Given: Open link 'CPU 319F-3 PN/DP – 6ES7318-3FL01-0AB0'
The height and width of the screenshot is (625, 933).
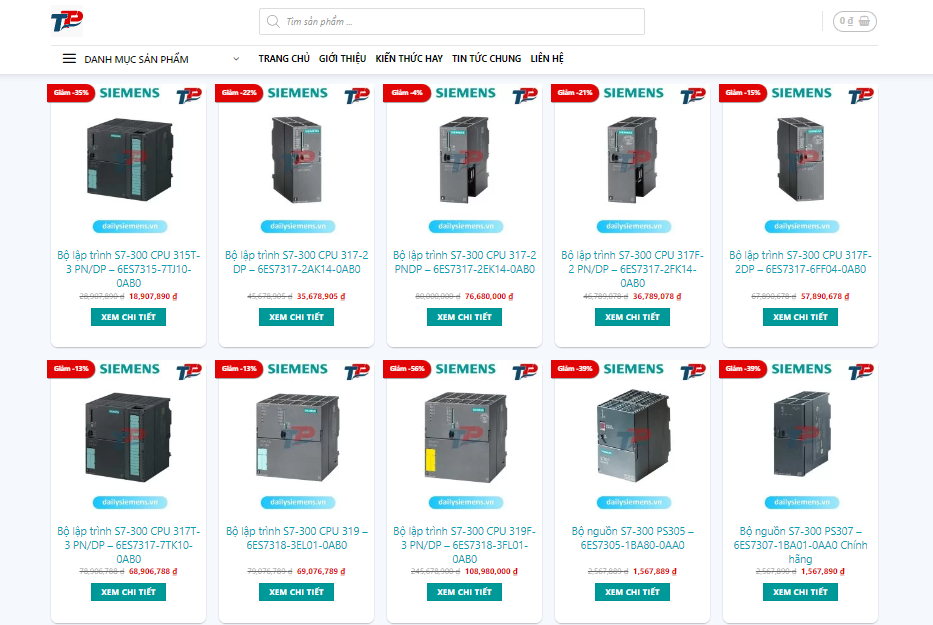Looking at the screenshot, I should click(x=464, y=545).
